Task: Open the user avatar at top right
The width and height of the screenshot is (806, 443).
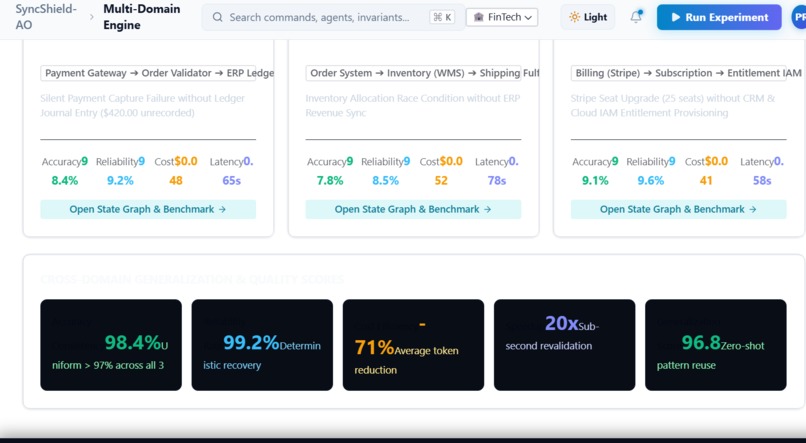Action: [799, 17]
